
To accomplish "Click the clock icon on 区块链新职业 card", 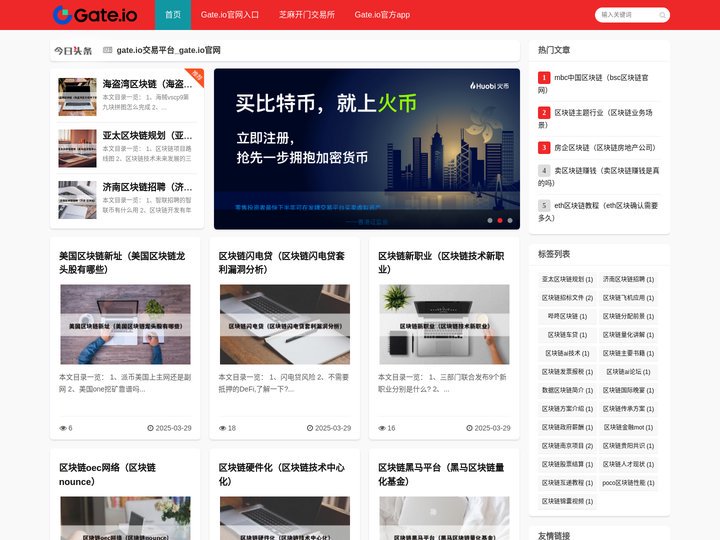I will click(x=469, y=428).
